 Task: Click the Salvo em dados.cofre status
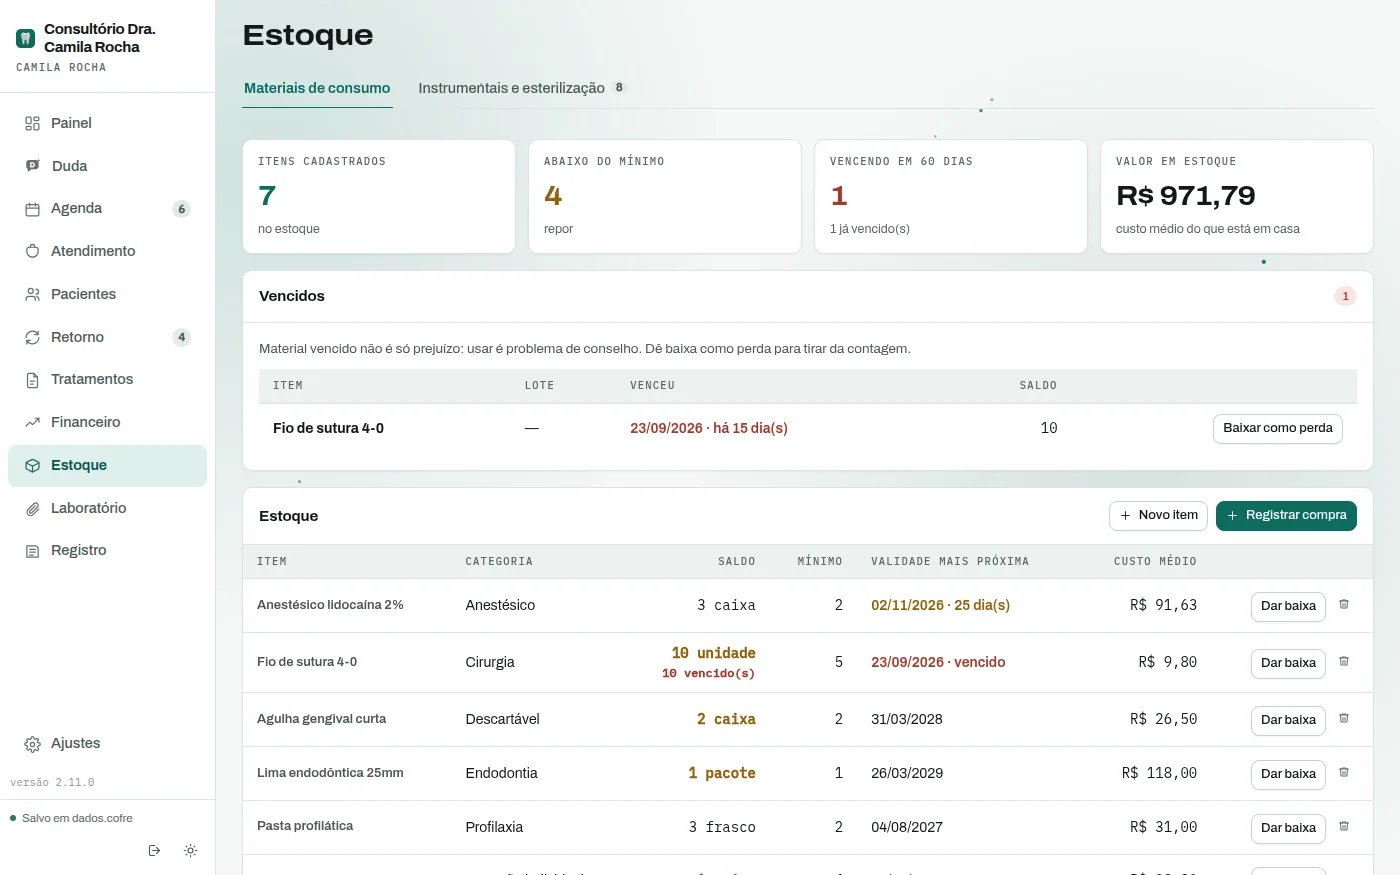(71, 818)
